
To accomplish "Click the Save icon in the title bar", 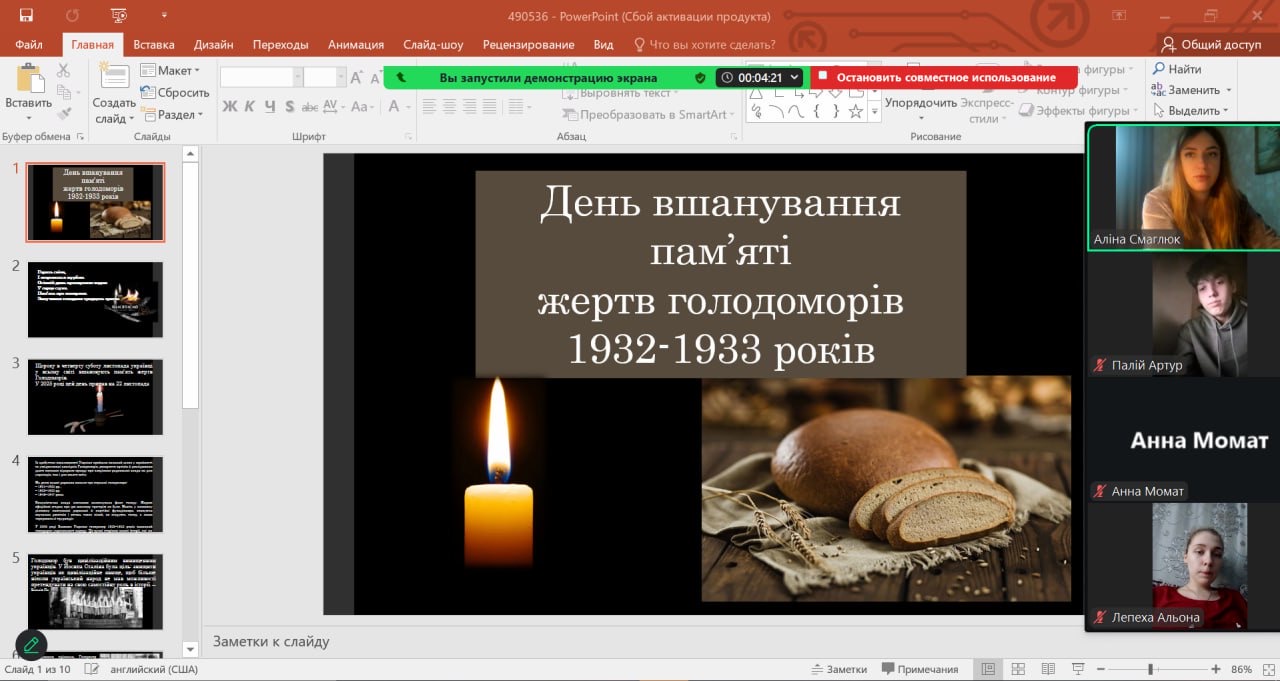I will click(26, 16).
